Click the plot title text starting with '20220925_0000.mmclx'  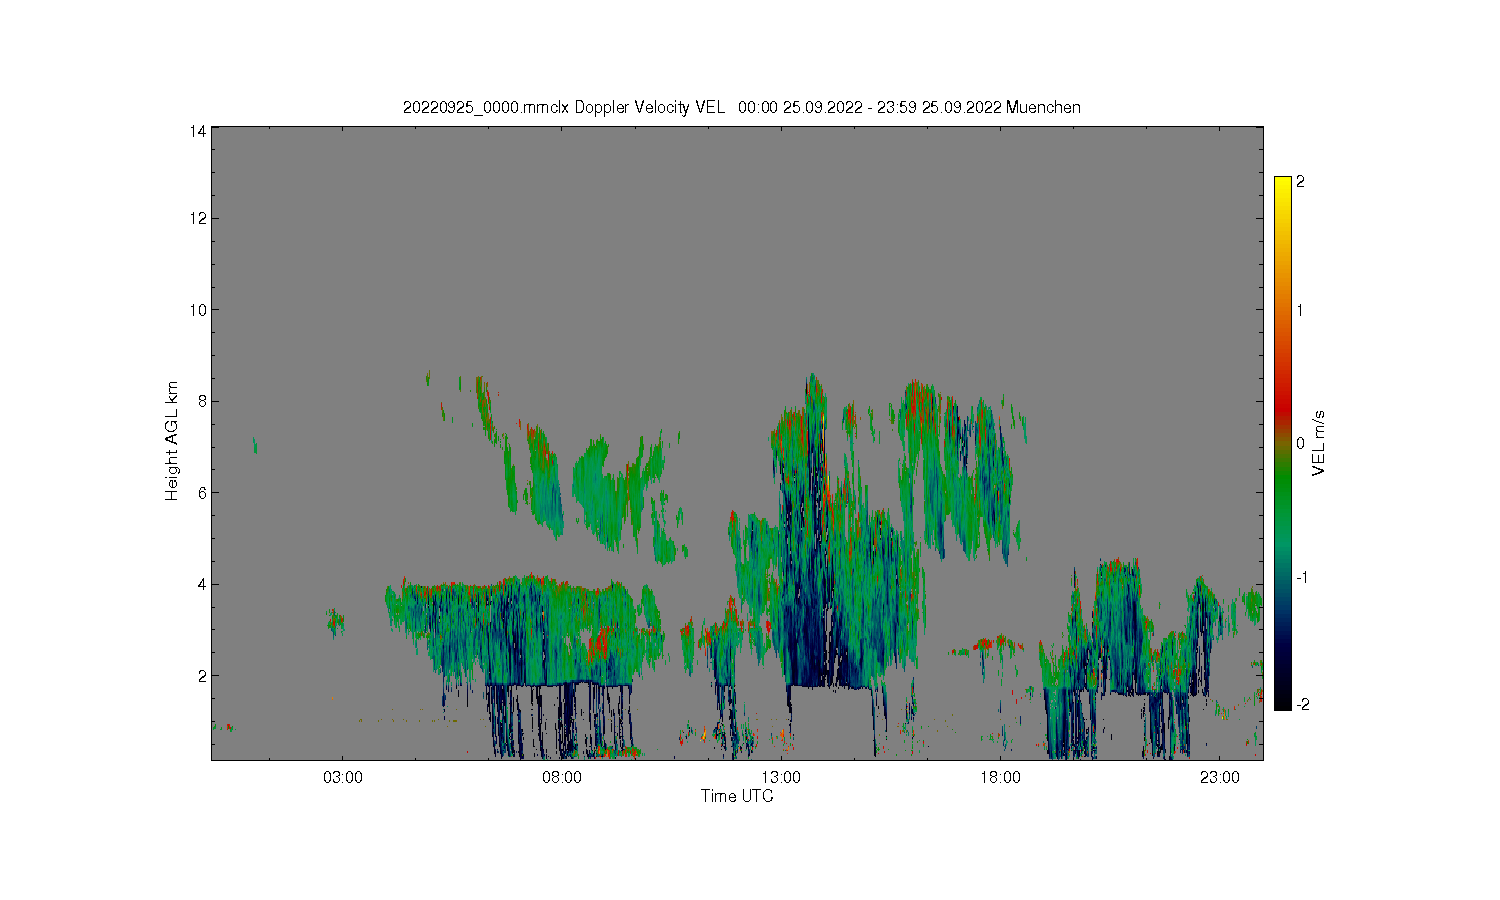(741, 107)
